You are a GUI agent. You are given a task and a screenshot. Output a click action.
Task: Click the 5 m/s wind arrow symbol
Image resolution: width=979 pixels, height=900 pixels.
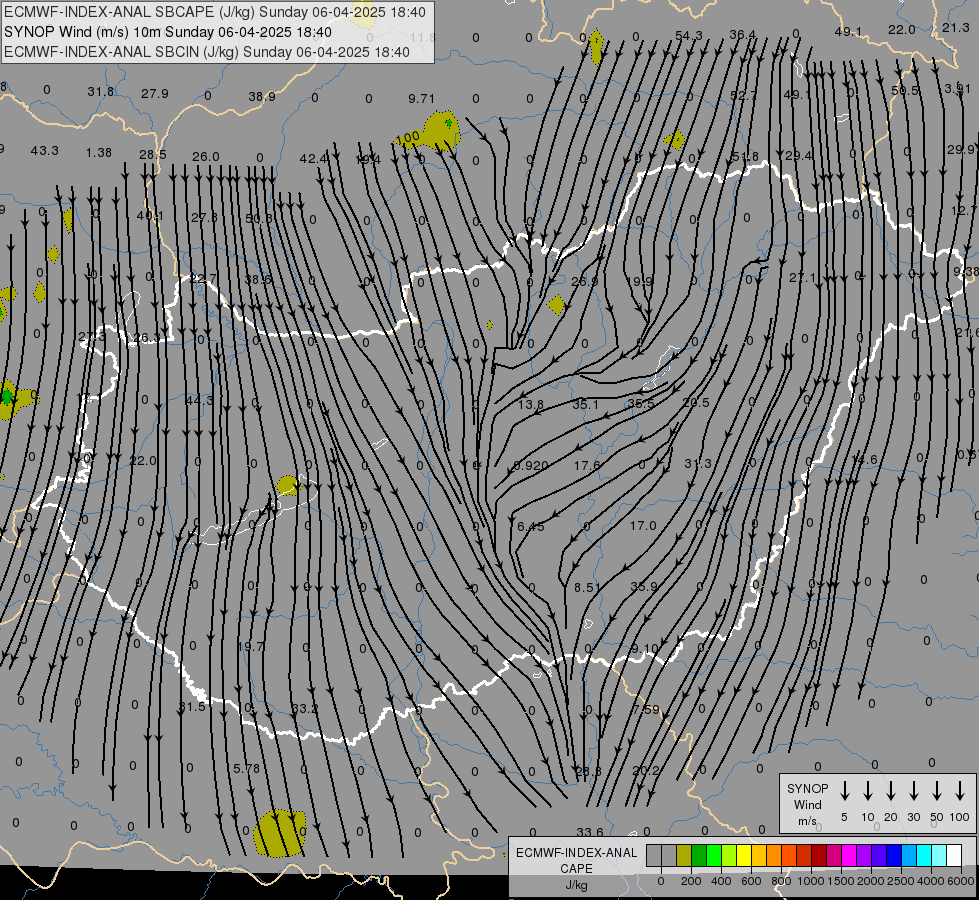tap(845, 791)
